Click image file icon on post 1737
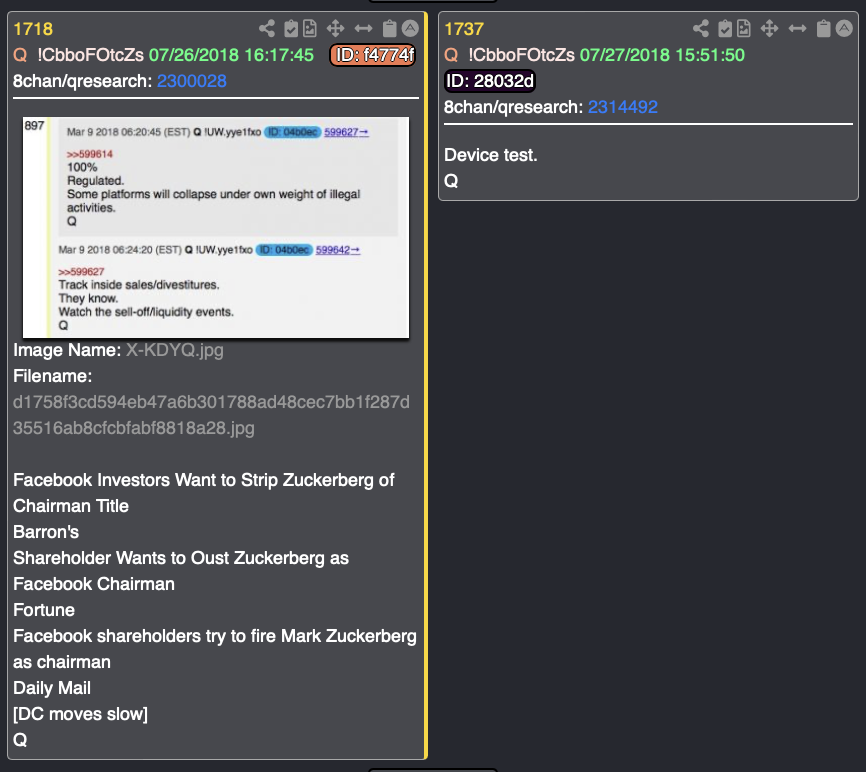 [x=744, y=29]
